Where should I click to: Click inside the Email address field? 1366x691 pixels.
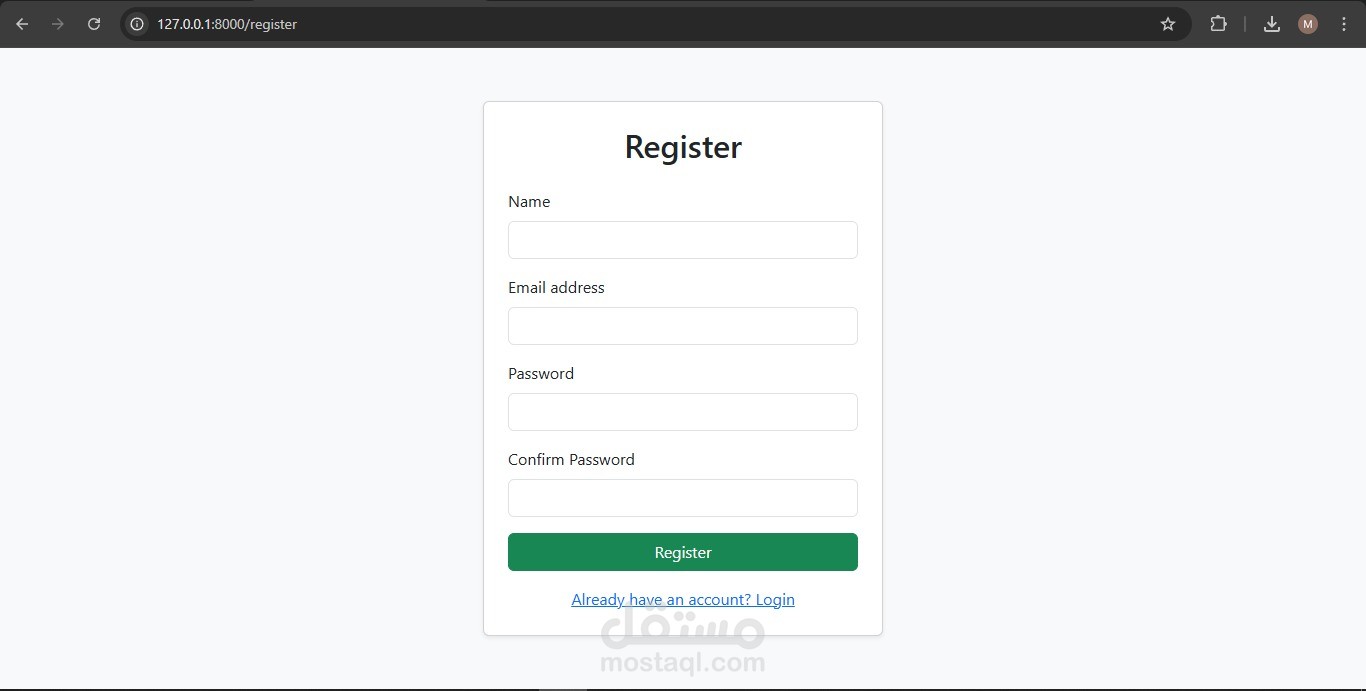[x=683, y=326]
